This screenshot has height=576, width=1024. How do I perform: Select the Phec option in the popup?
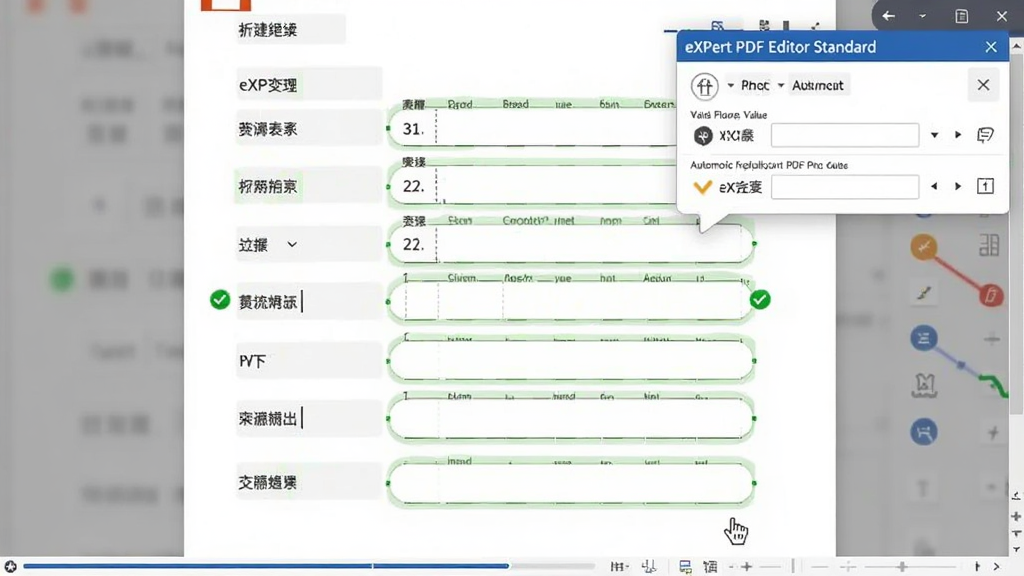click(755, 86)
